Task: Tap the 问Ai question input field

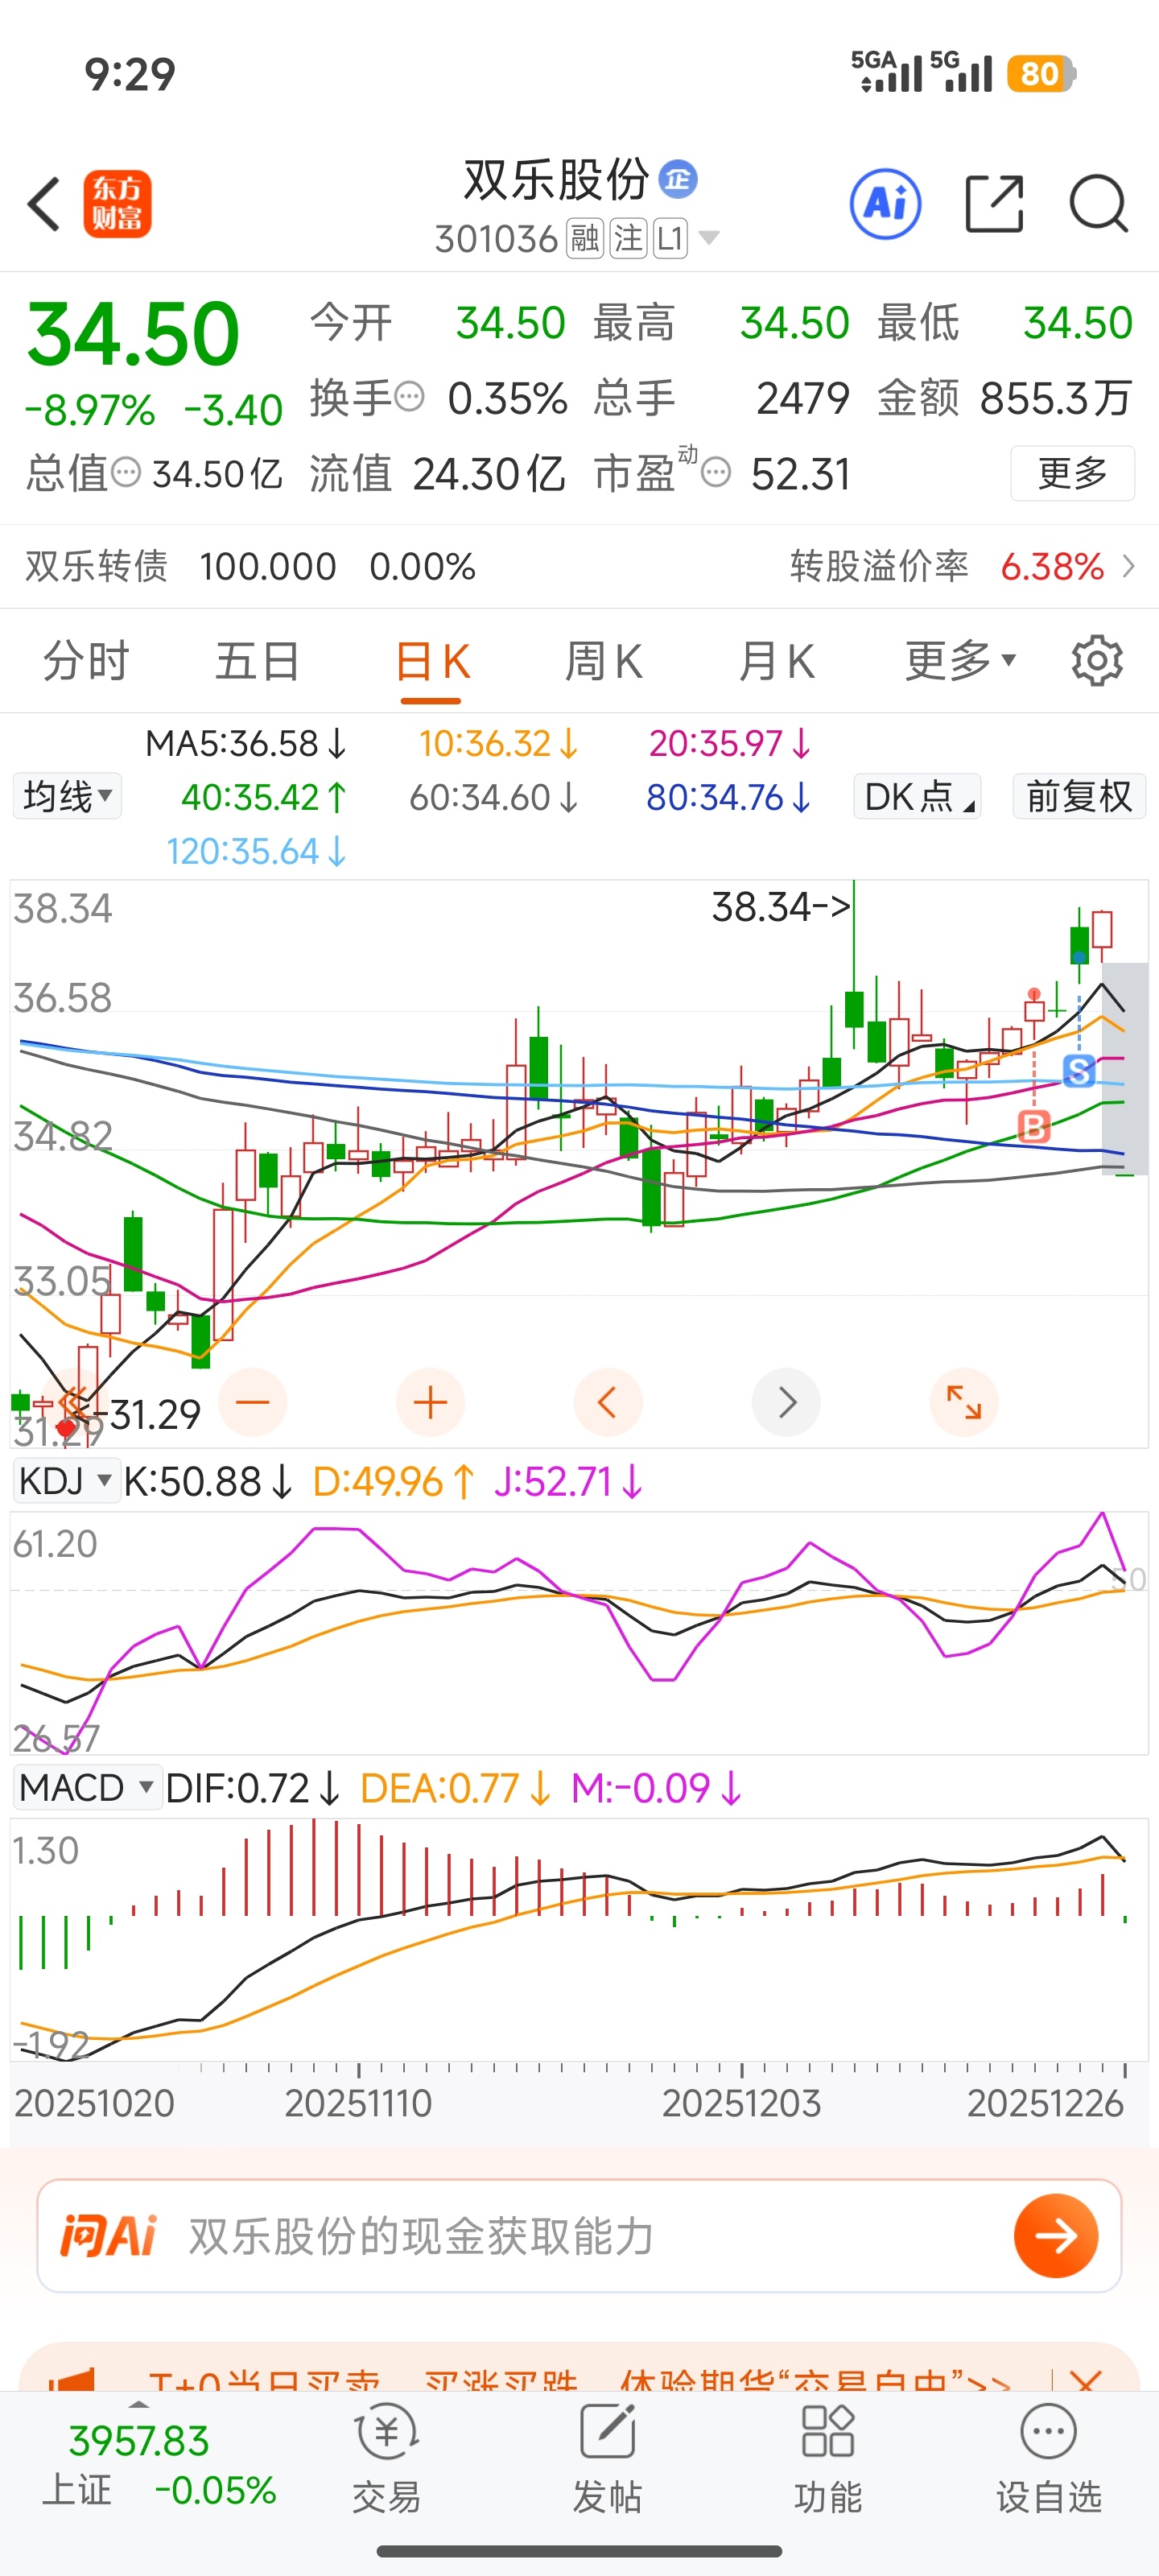Action: pos(579,2236)
